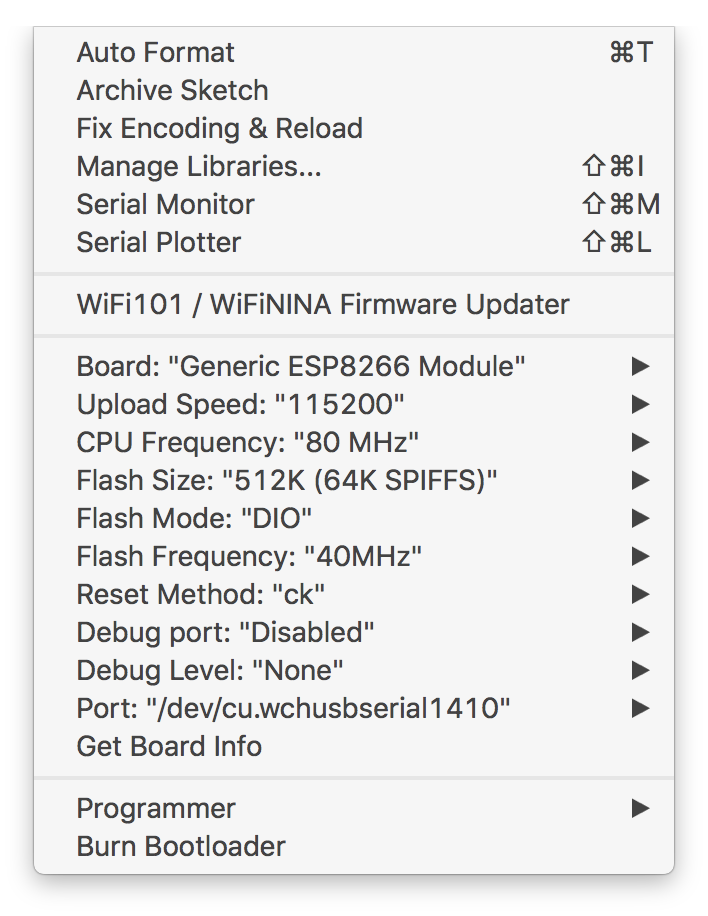
Task: Expand Upload Speed submenu arrow
Action: coord(641,404)
